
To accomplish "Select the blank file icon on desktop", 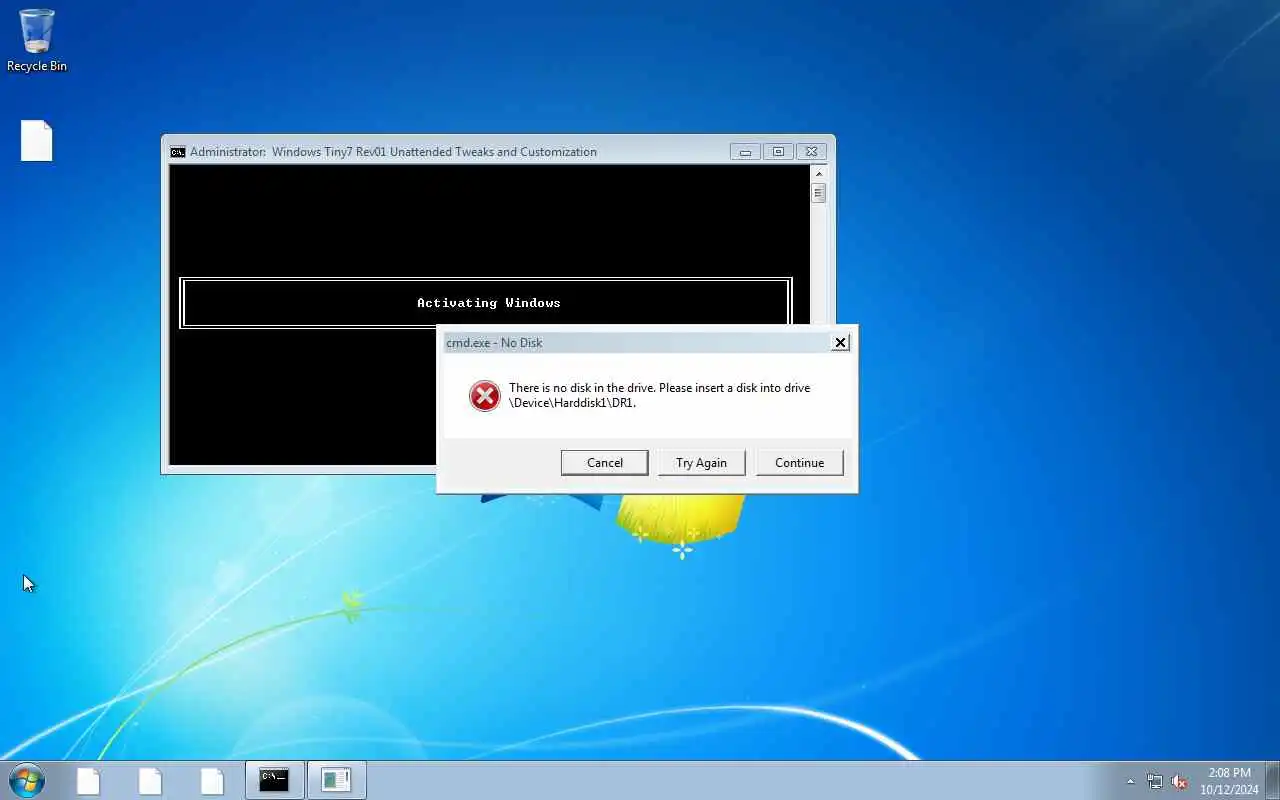I will 37,141.
